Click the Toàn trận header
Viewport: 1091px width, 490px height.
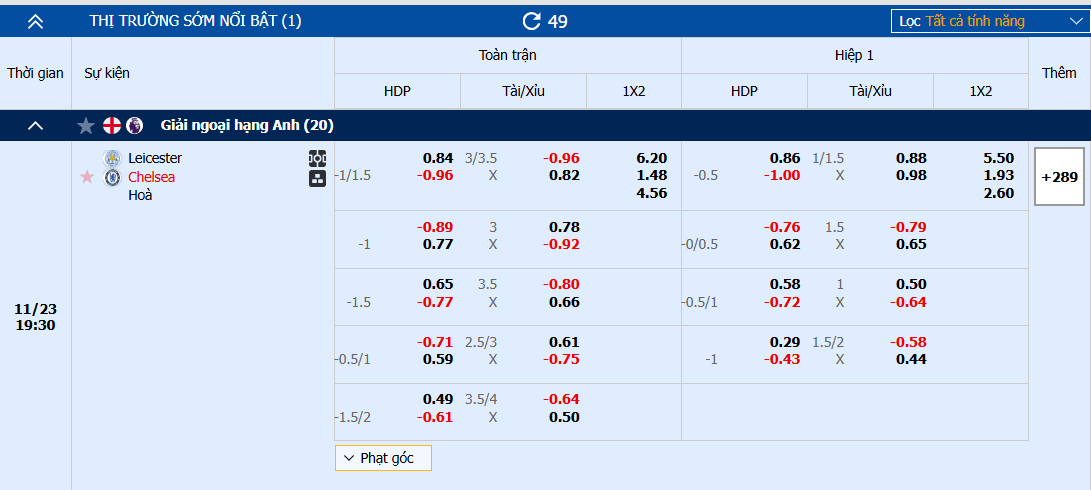tap(507, 55)
